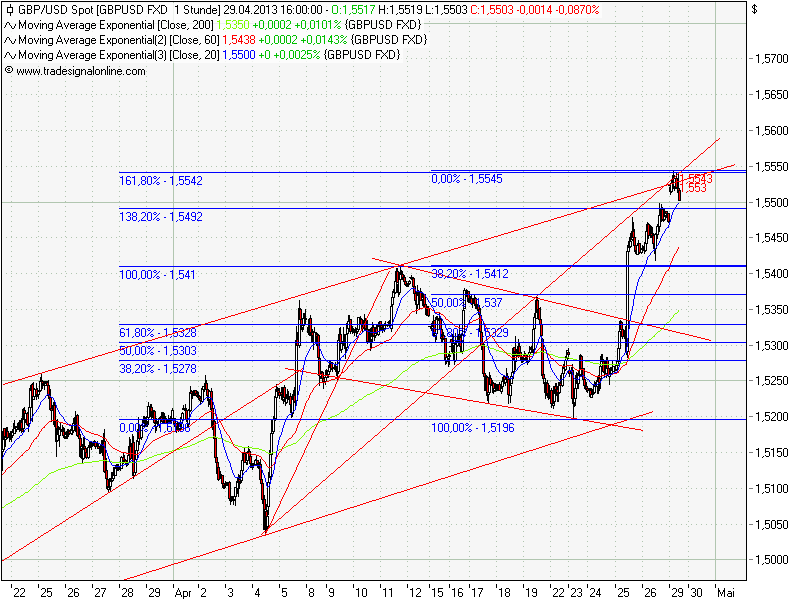Image resolution: width=800 pixels, height=600 pixels.
Task: Click 1,5250 on the price axis
Action: (771, 381)
